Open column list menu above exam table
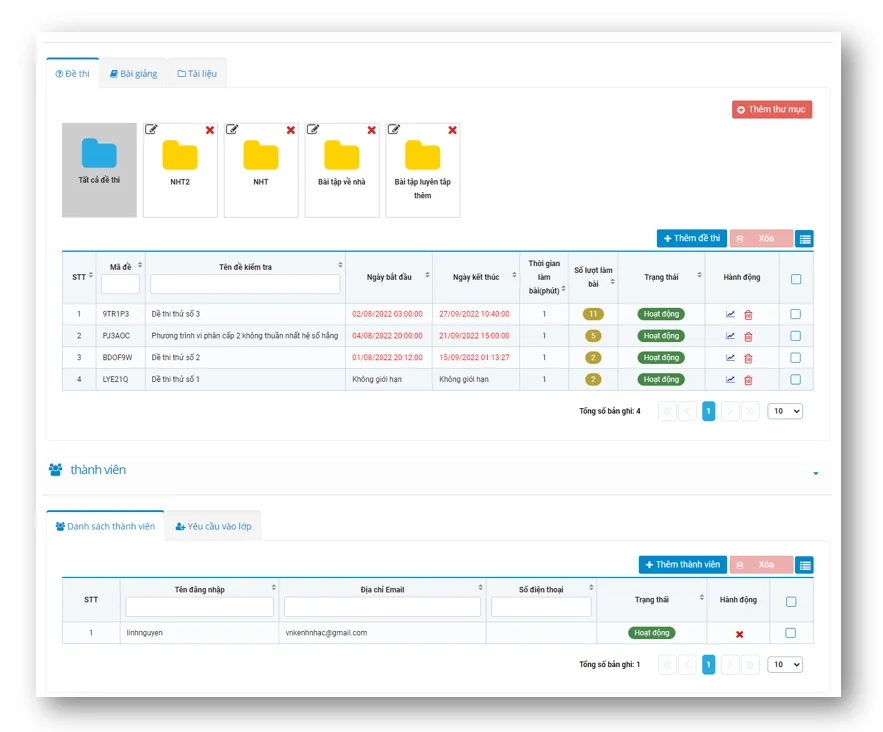 (804, 239)
